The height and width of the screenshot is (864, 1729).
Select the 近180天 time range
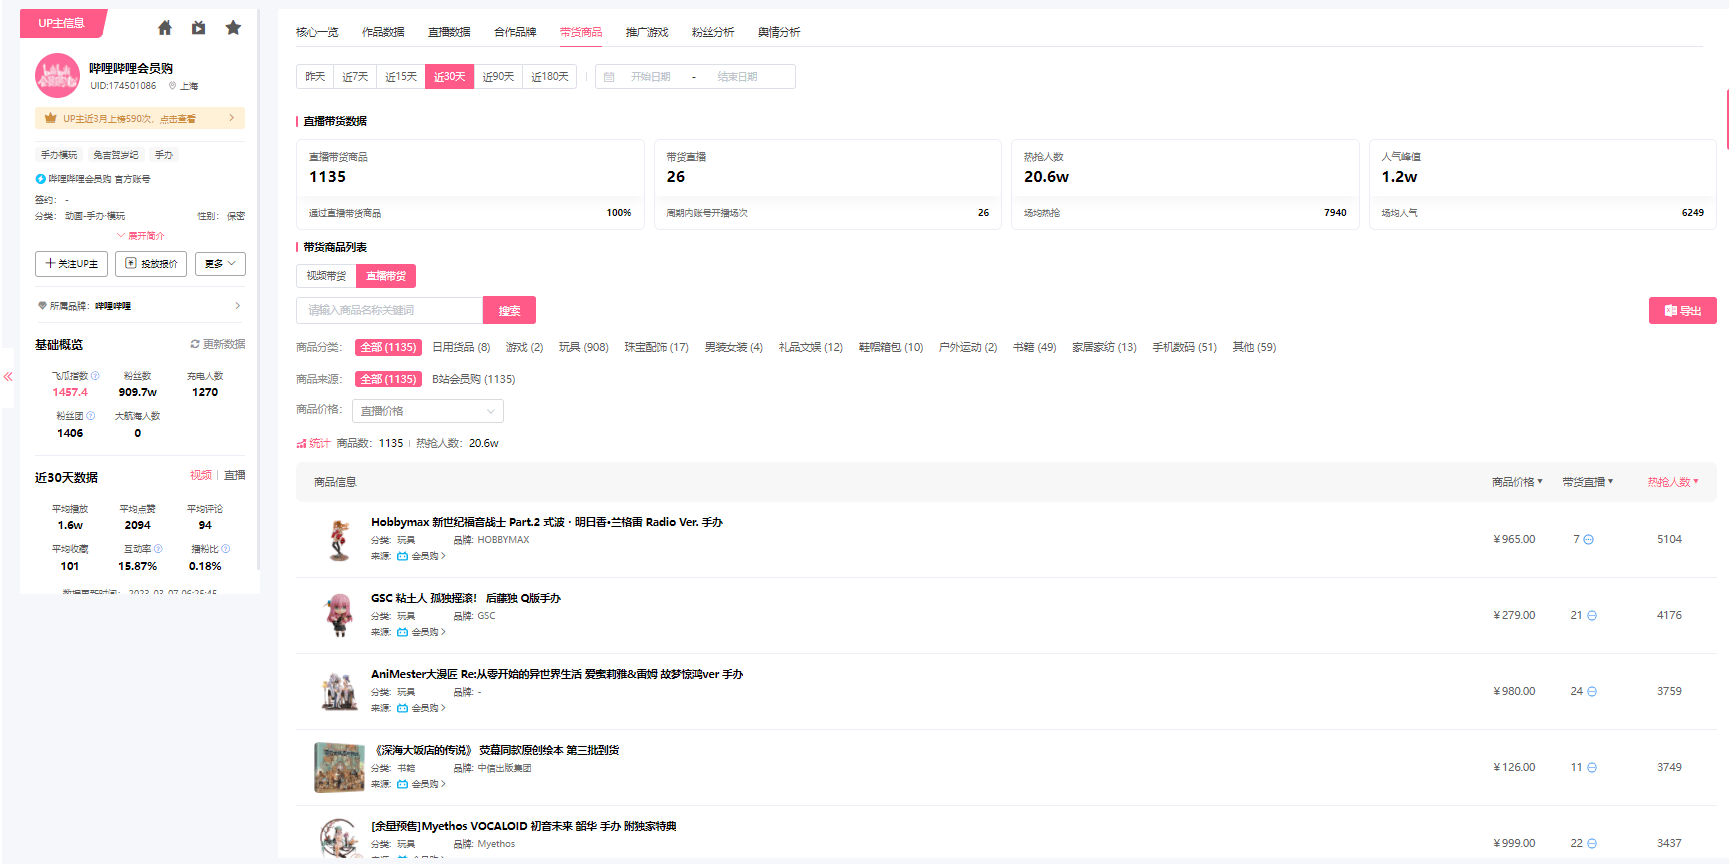(x=549, y=77)
